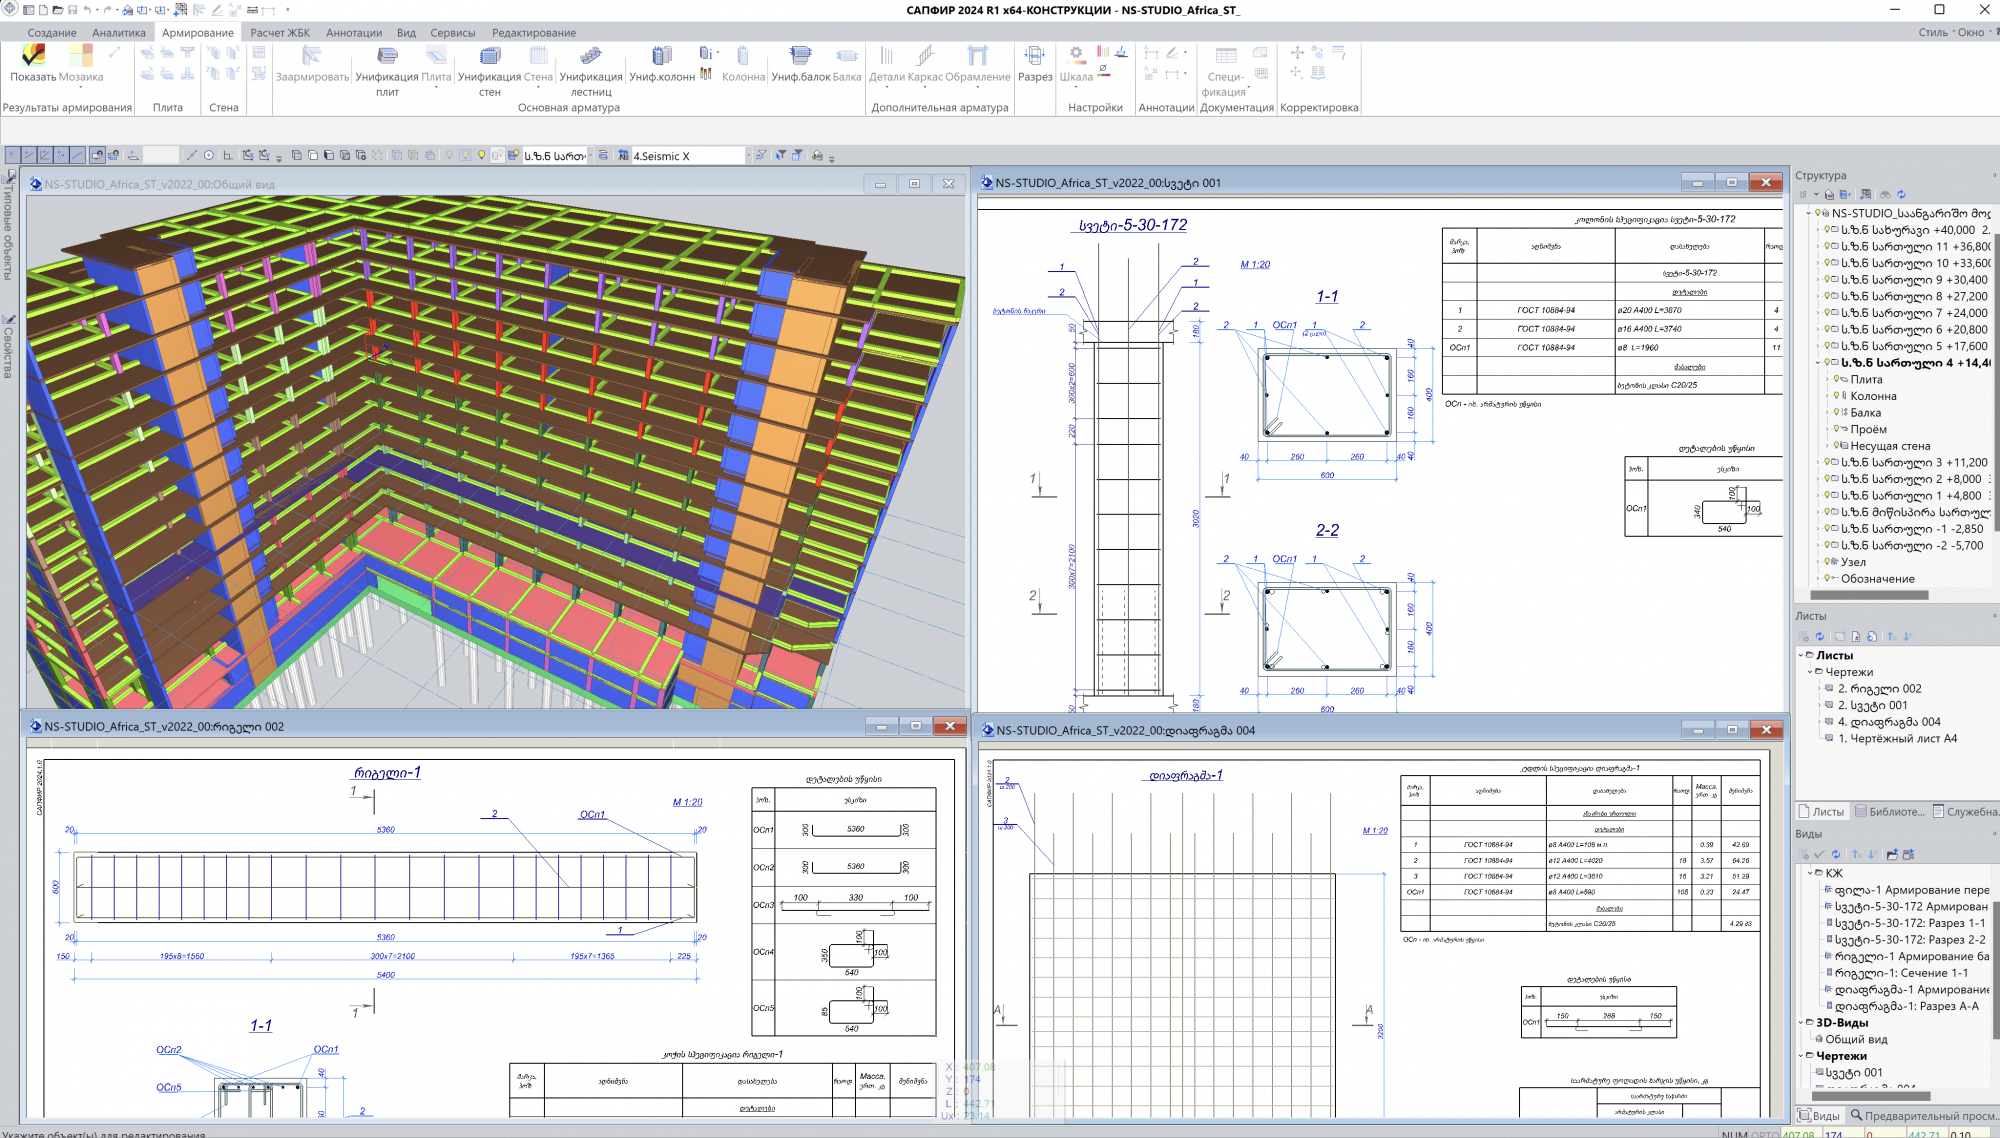The image size is (2000, 1138).
Task: Toggle lightbulb visibility for Балка node
Action: (1837, 412)
